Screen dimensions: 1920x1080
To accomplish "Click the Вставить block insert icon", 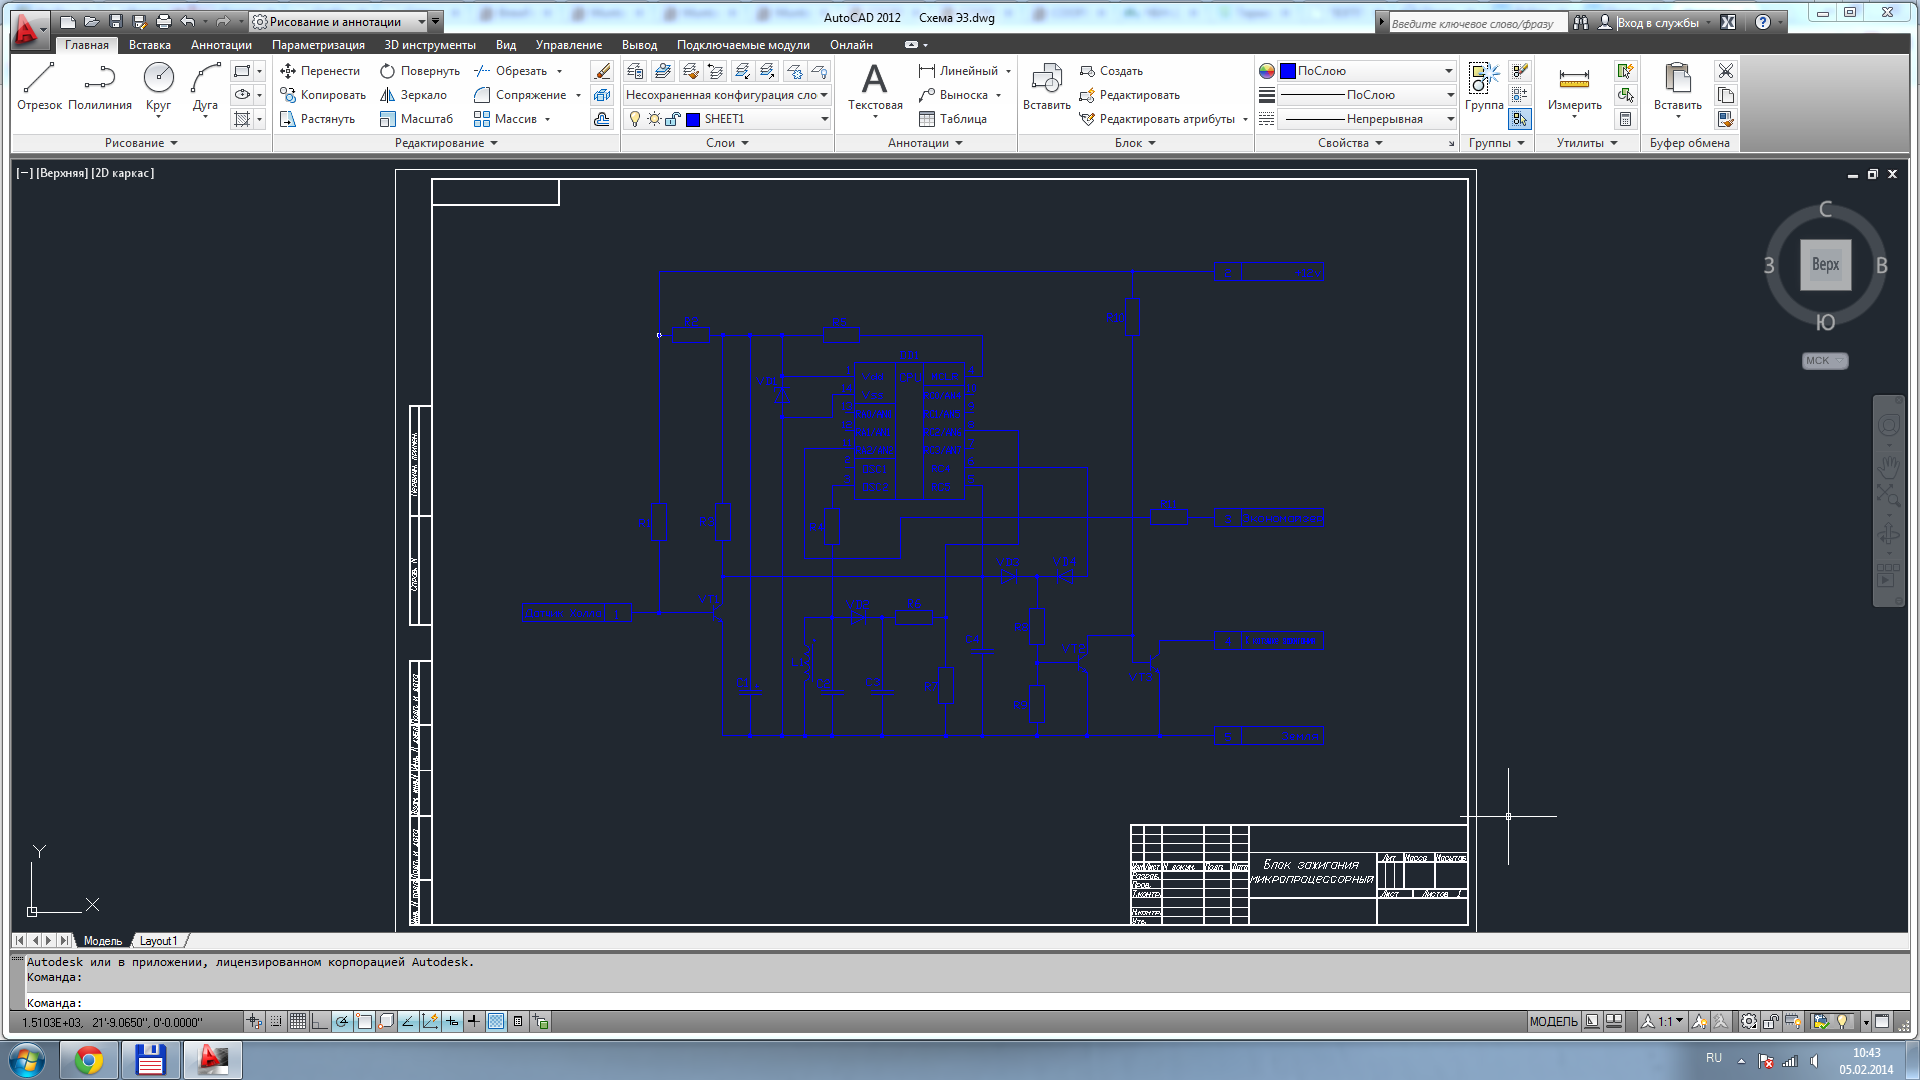I will tap(1046, 87).
